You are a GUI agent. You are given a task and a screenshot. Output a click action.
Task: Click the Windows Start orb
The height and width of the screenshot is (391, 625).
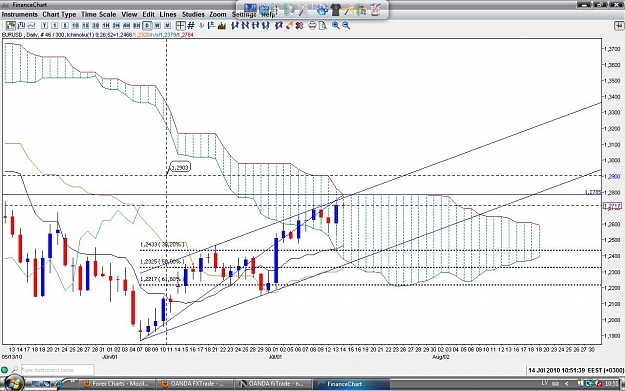click(x=14, y=383)
